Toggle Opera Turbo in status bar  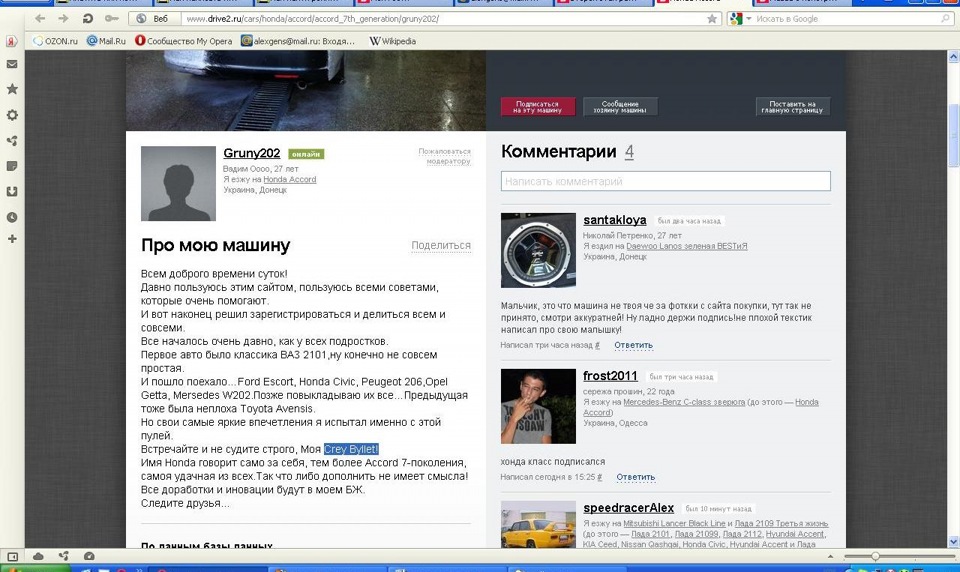tap(89, 556)
